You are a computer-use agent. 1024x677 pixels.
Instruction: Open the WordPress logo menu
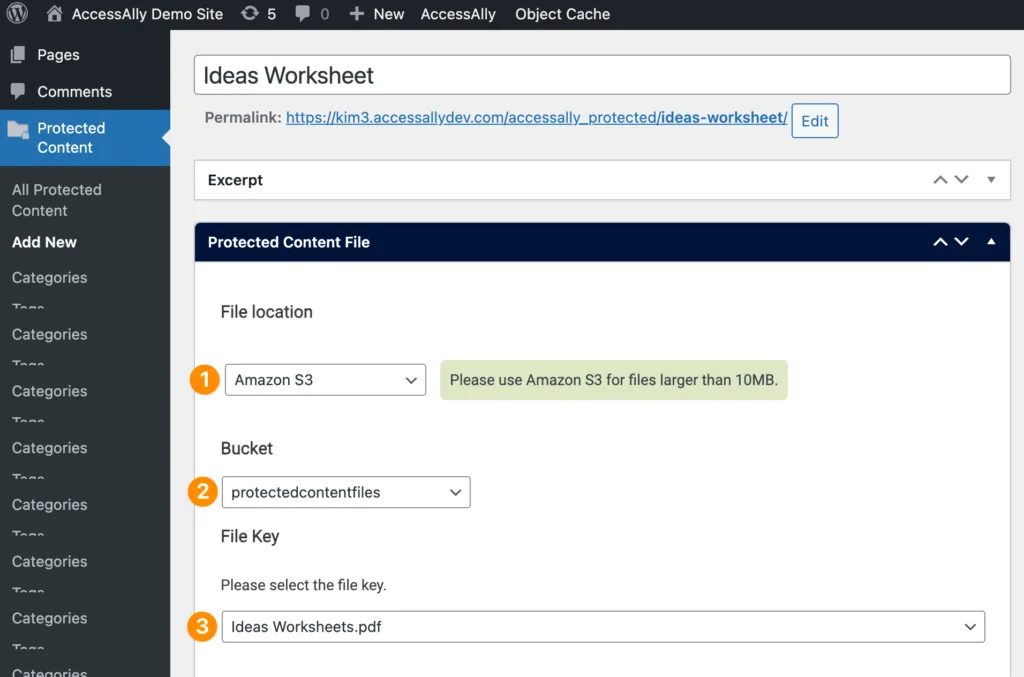tap(17, 14)
